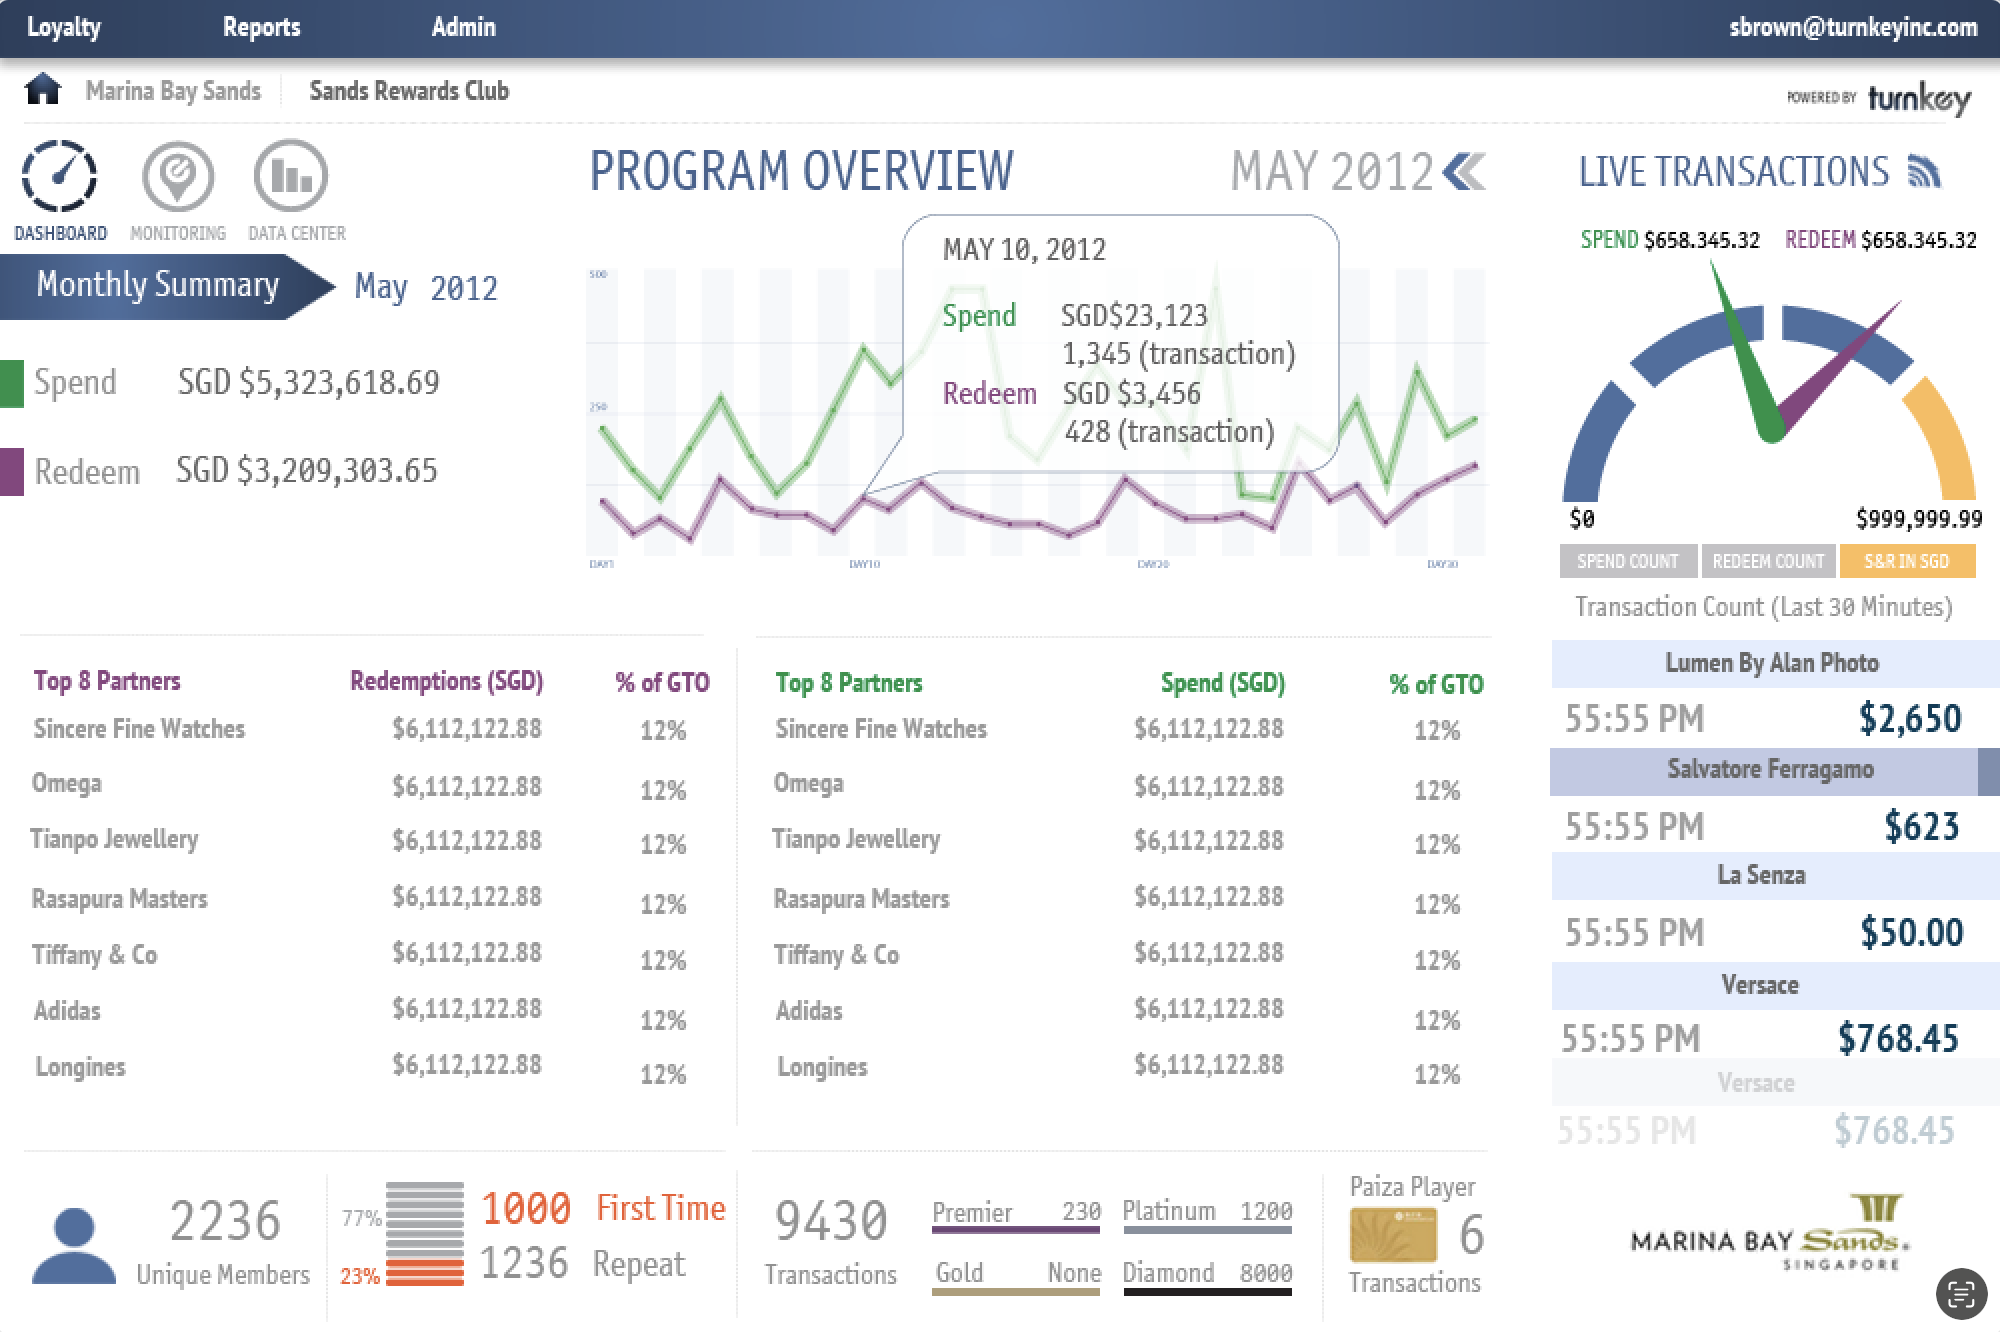This screenshot has width=2000, height=1332.
Task: Click the 1000 First Time members stat
Action: [x=603, y=1209]
